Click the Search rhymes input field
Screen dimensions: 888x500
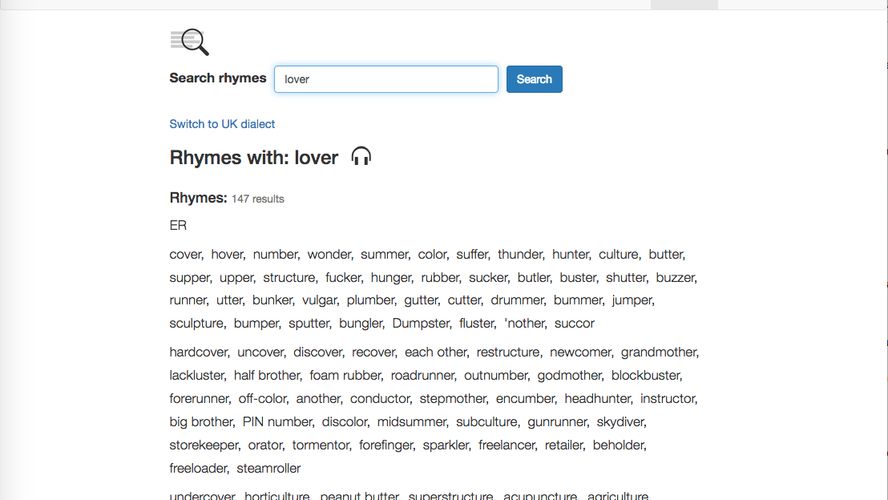pos(386,79)
